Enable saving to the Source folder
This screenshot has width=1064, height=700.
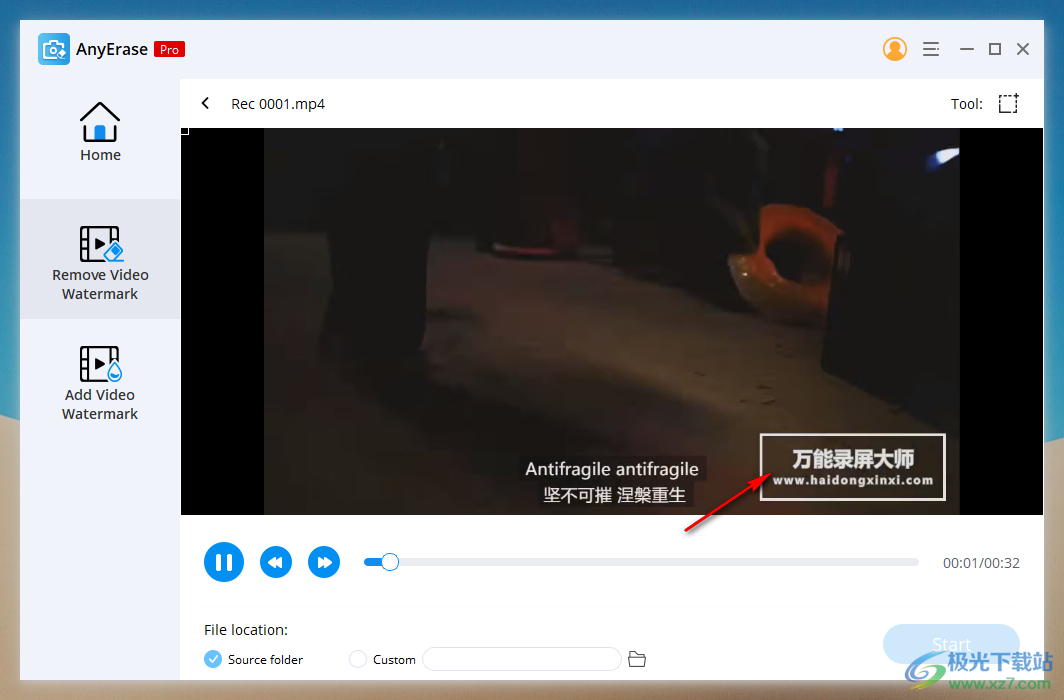(x=212, y=659)
